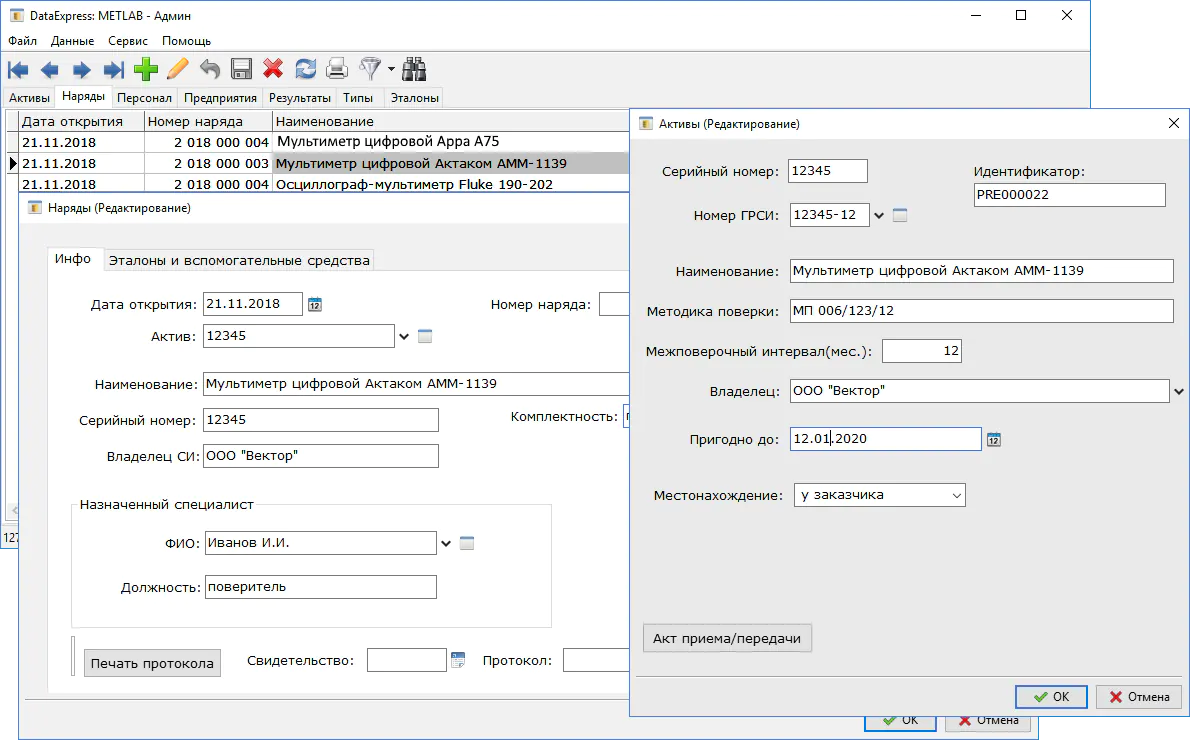Click Печать протокола button
This screenshot has height=740, width=1190.
coord(152,663)
